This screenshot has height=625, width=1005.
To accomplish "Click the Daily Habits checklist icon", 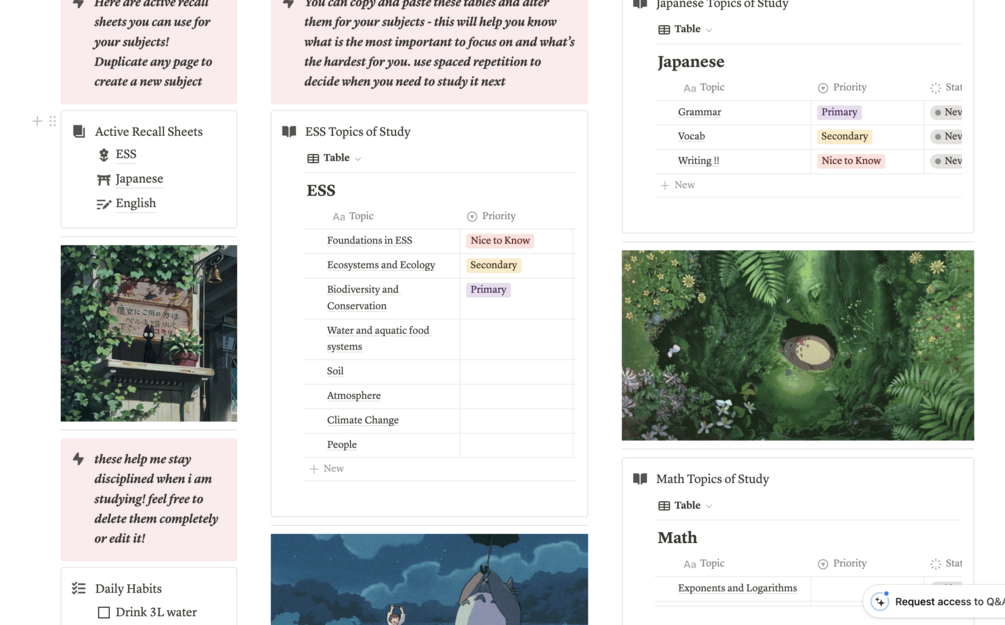I will (x=79, y=588).
